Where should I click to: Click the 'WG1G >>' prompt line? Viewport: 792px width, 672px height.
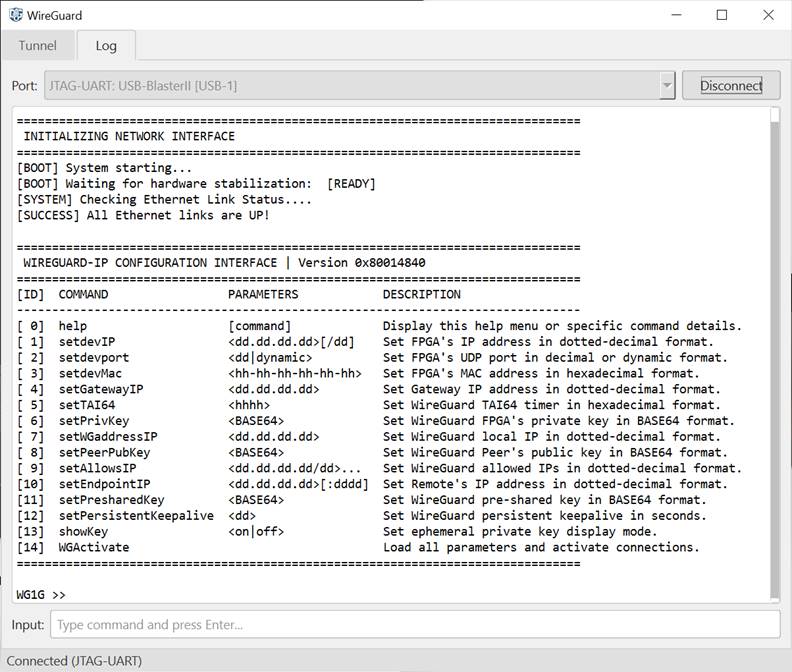(x=41, y=594)
